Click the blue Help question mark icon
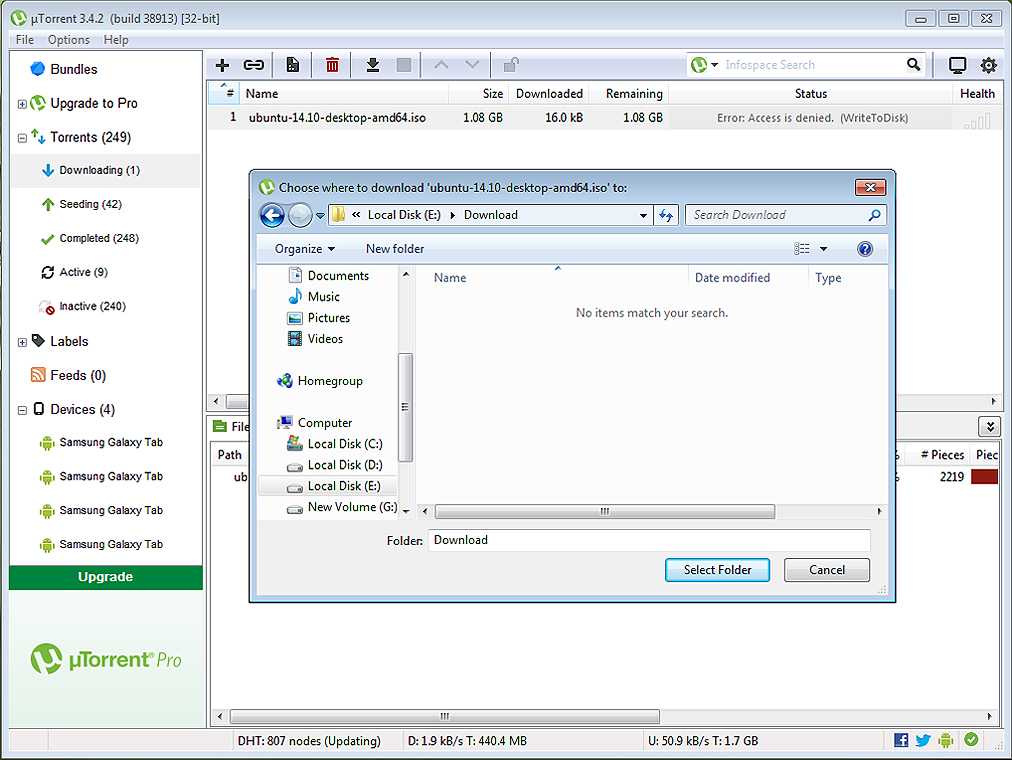 [x=865, y=249]
